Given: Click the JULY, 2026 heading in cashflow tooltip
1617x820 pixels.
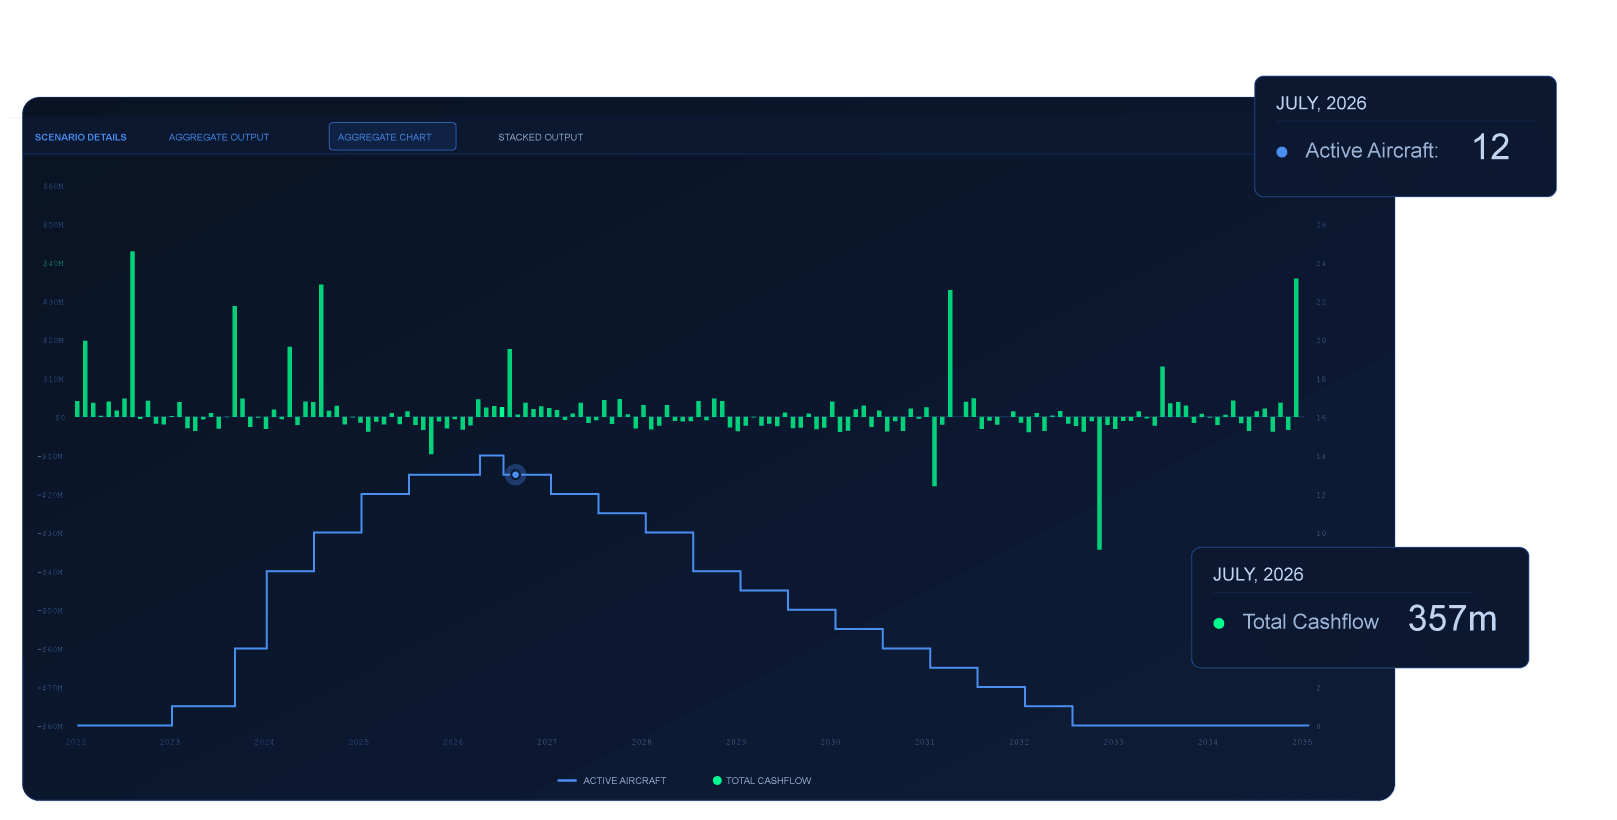Looking at the screenshot, I should coord(1258,575).
